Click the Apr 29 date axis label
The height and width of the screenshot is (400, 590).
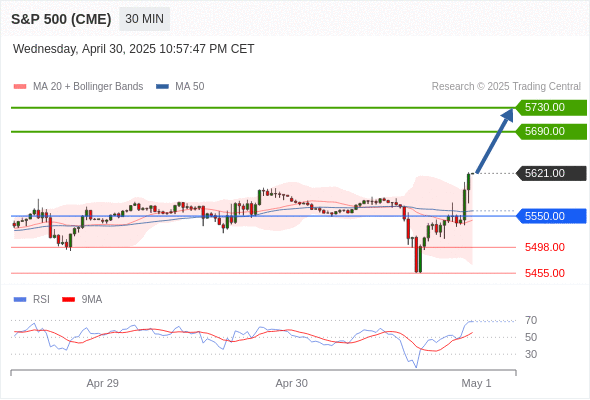tap(103, 383)
